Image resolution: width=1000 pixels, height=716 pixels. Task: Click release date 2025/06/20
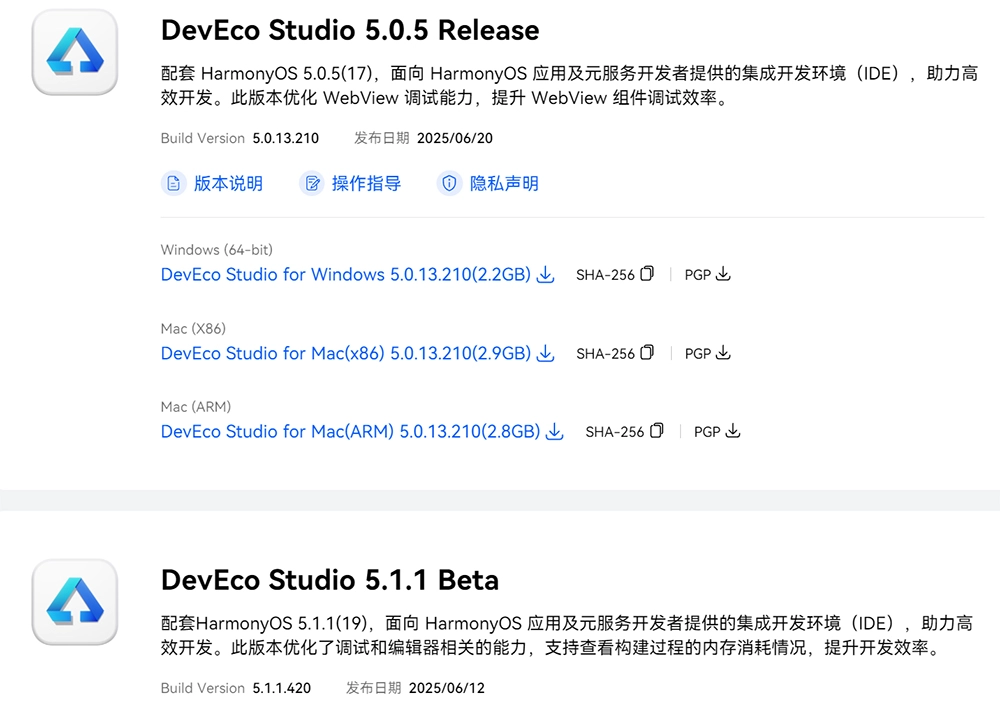point(455,138)
